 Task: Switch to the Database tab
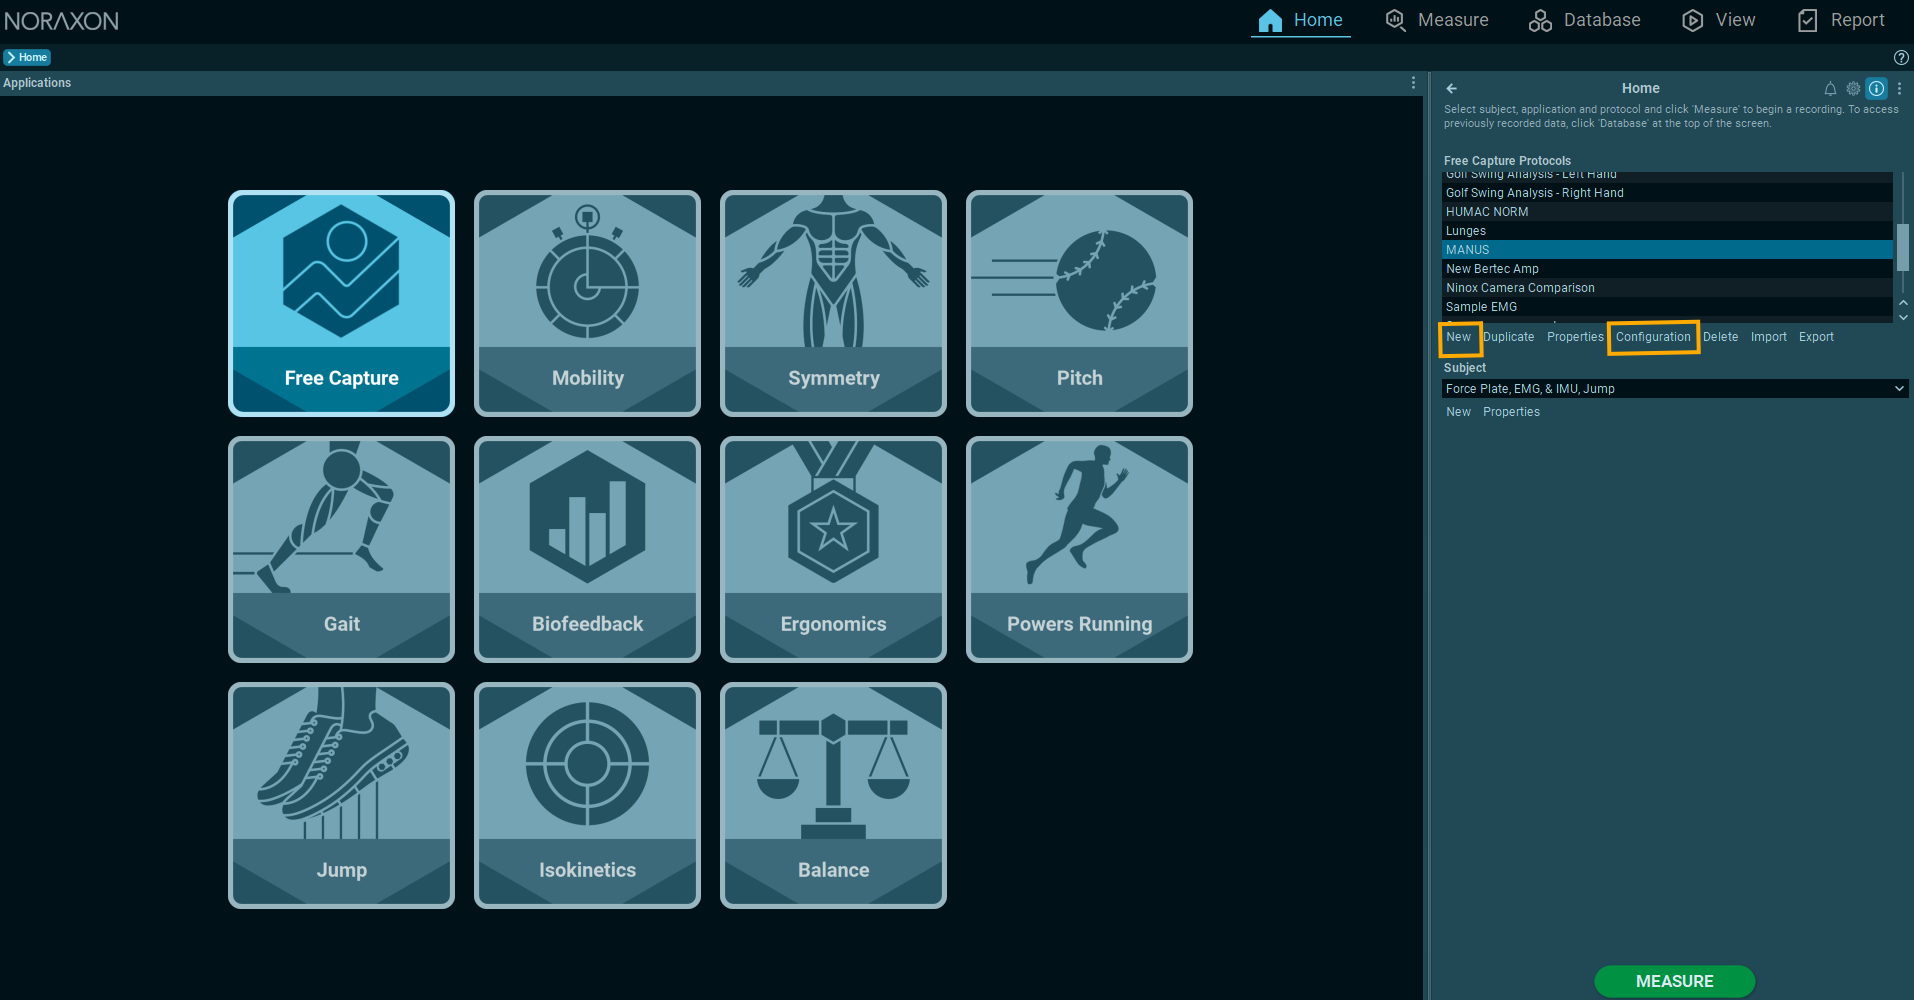[1584, 20]
